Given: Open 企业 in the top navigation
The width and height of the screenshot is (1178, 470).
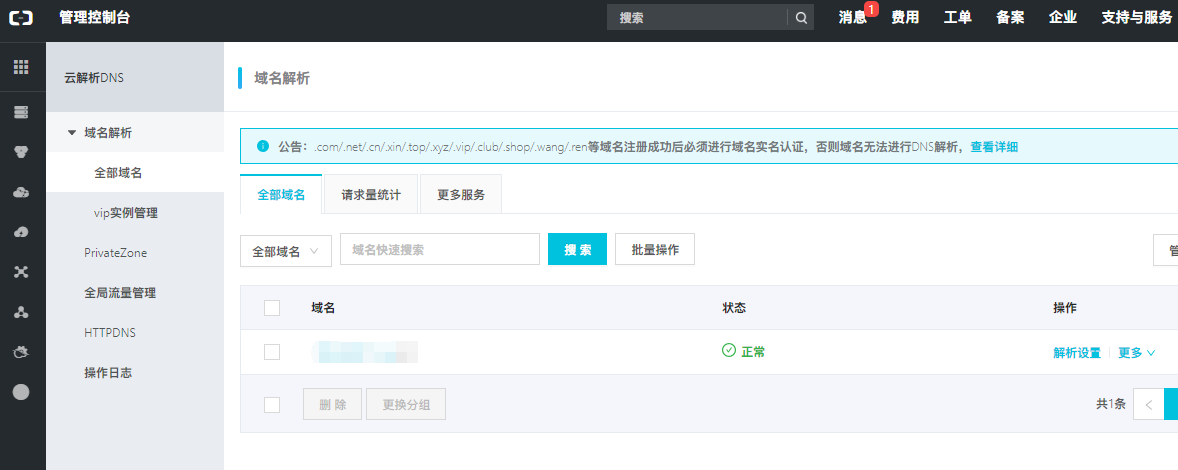Looking at the screenshot, I should click(x=1063, y=18).
